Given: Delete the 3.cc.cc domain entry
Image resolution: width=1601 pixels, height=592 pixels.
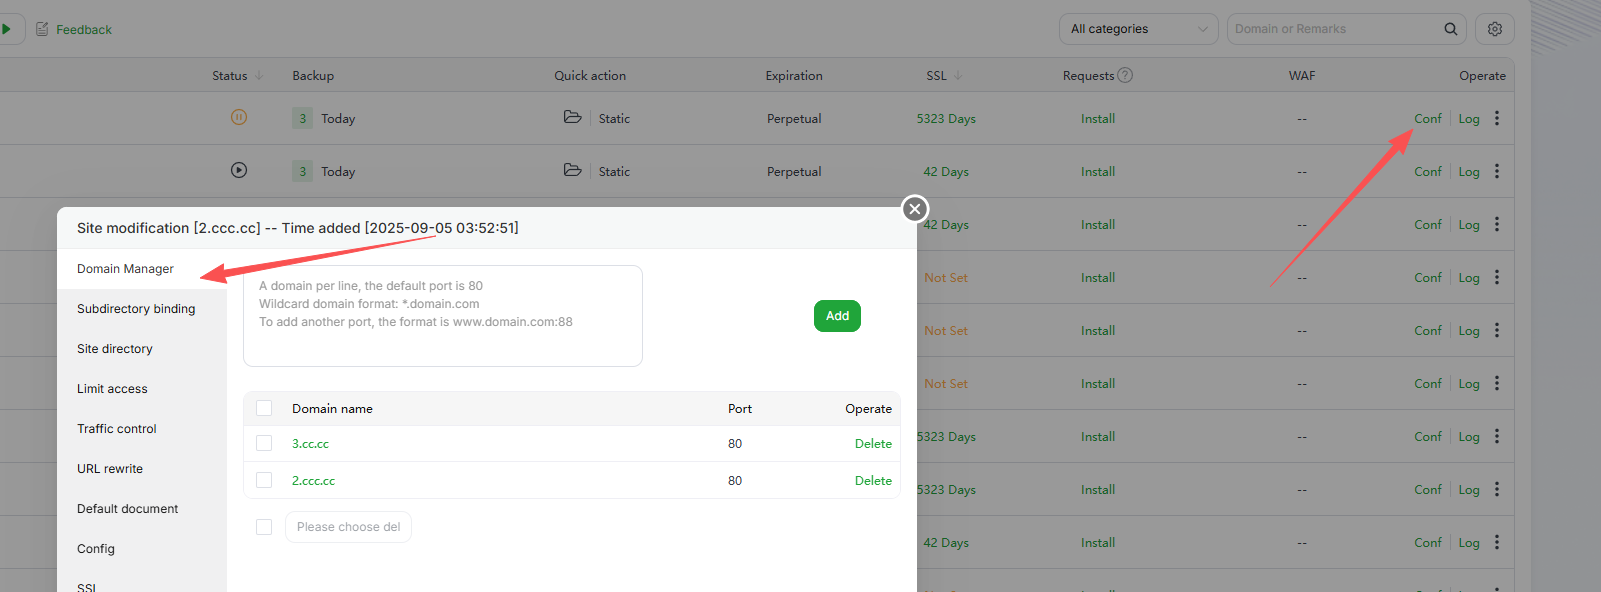Looking at the screenshot, I should pyautogui.click(x=873, y=444).
